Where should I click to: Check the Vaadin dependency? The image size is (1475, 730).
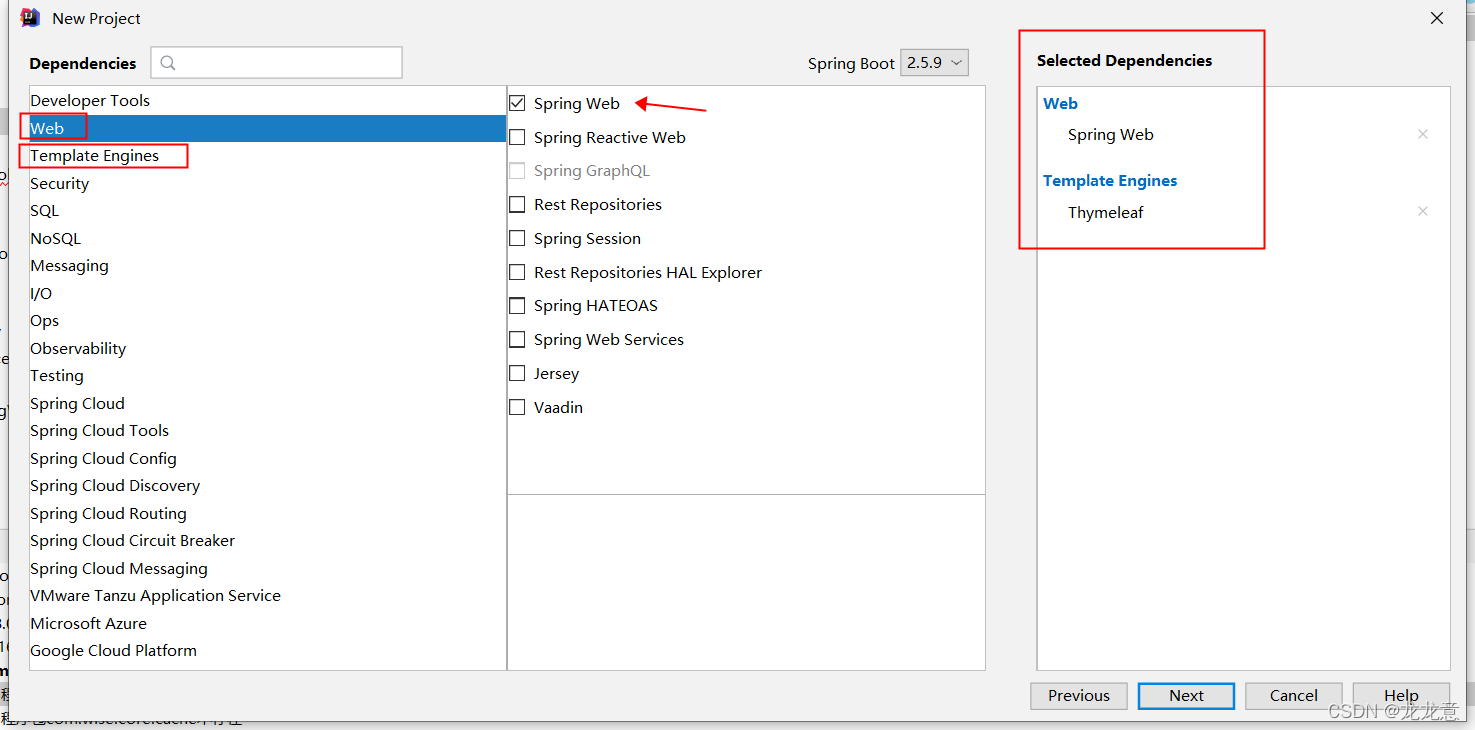coord(517,407)
